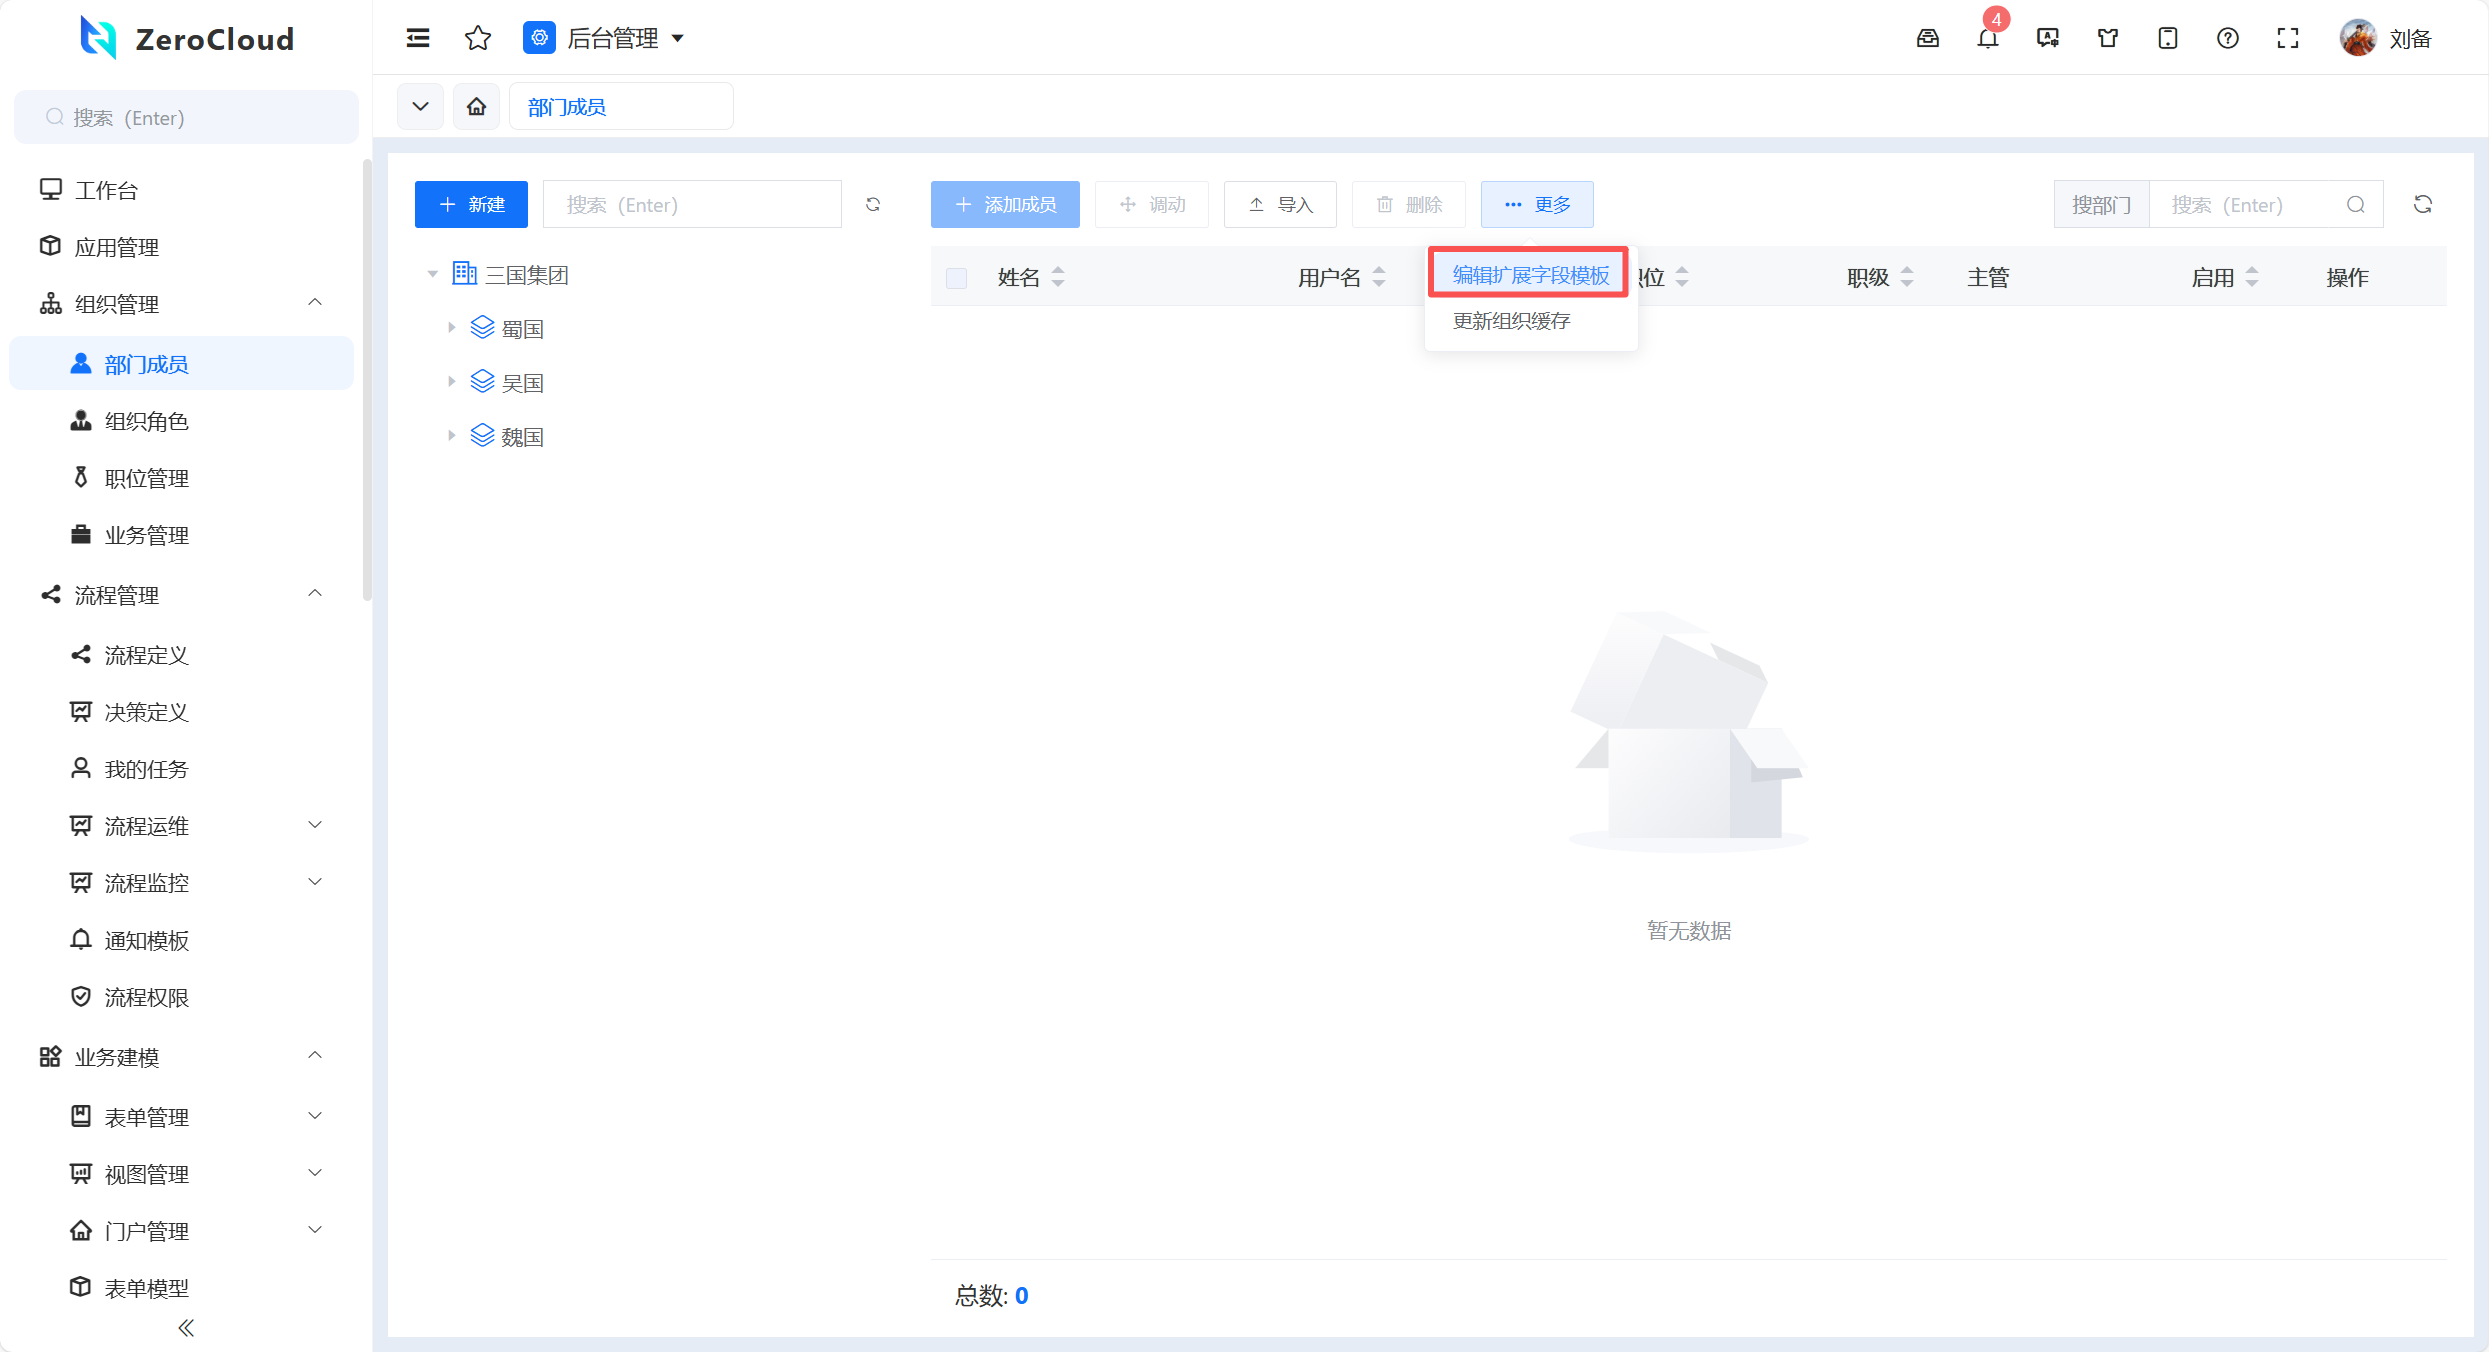The image size is (2489, 1352).
Task: Refresh the member table list
Action: click(2422, 205)
